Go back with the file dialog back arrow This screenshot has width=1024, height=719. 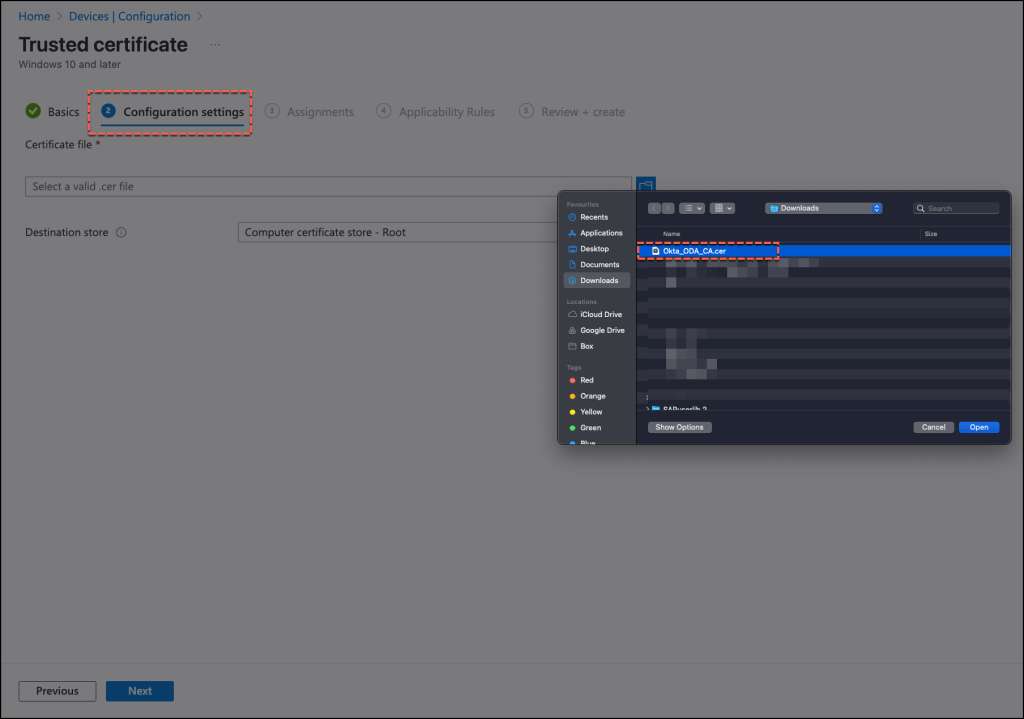(x=654, y=208)
